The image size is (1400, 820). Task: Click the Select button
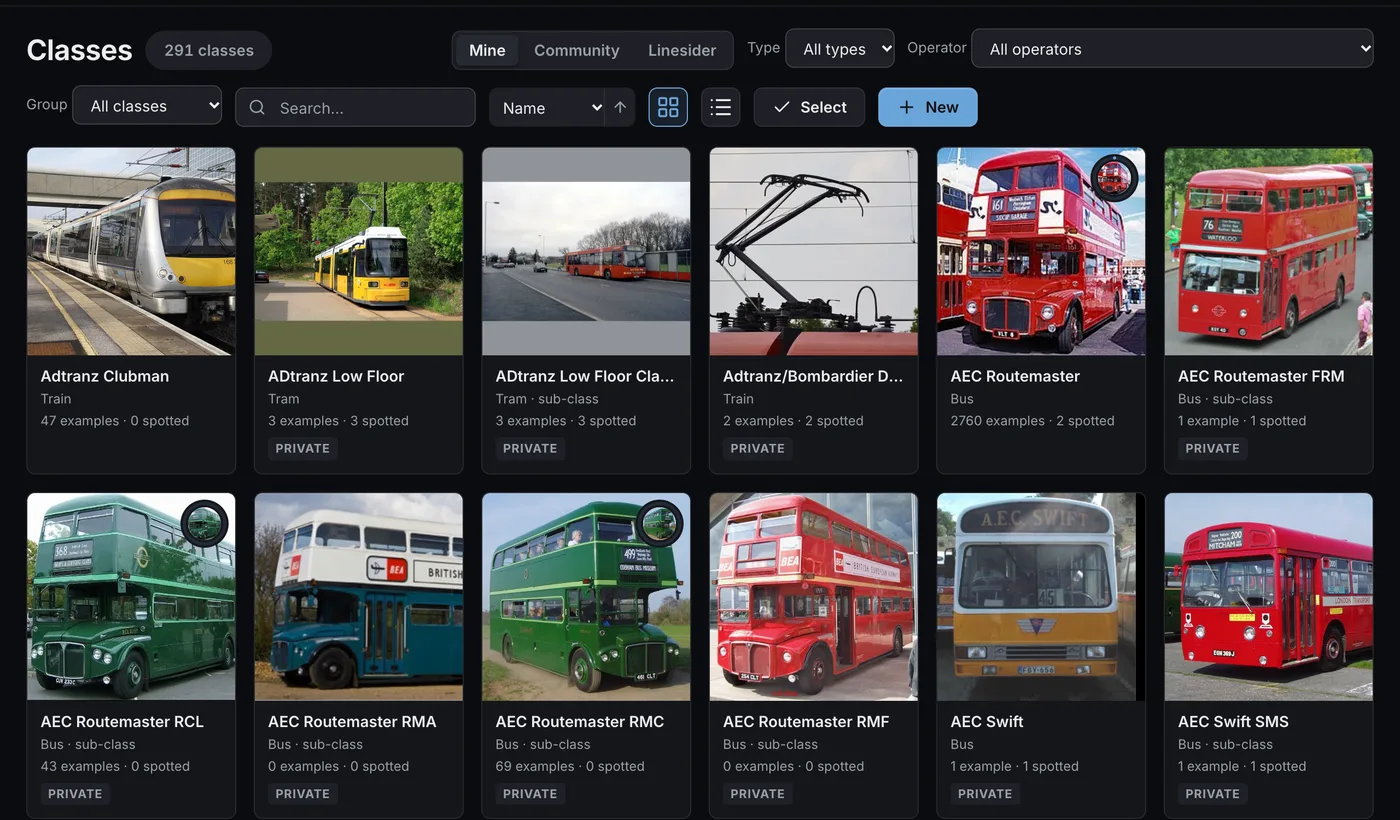pos(809,107)
